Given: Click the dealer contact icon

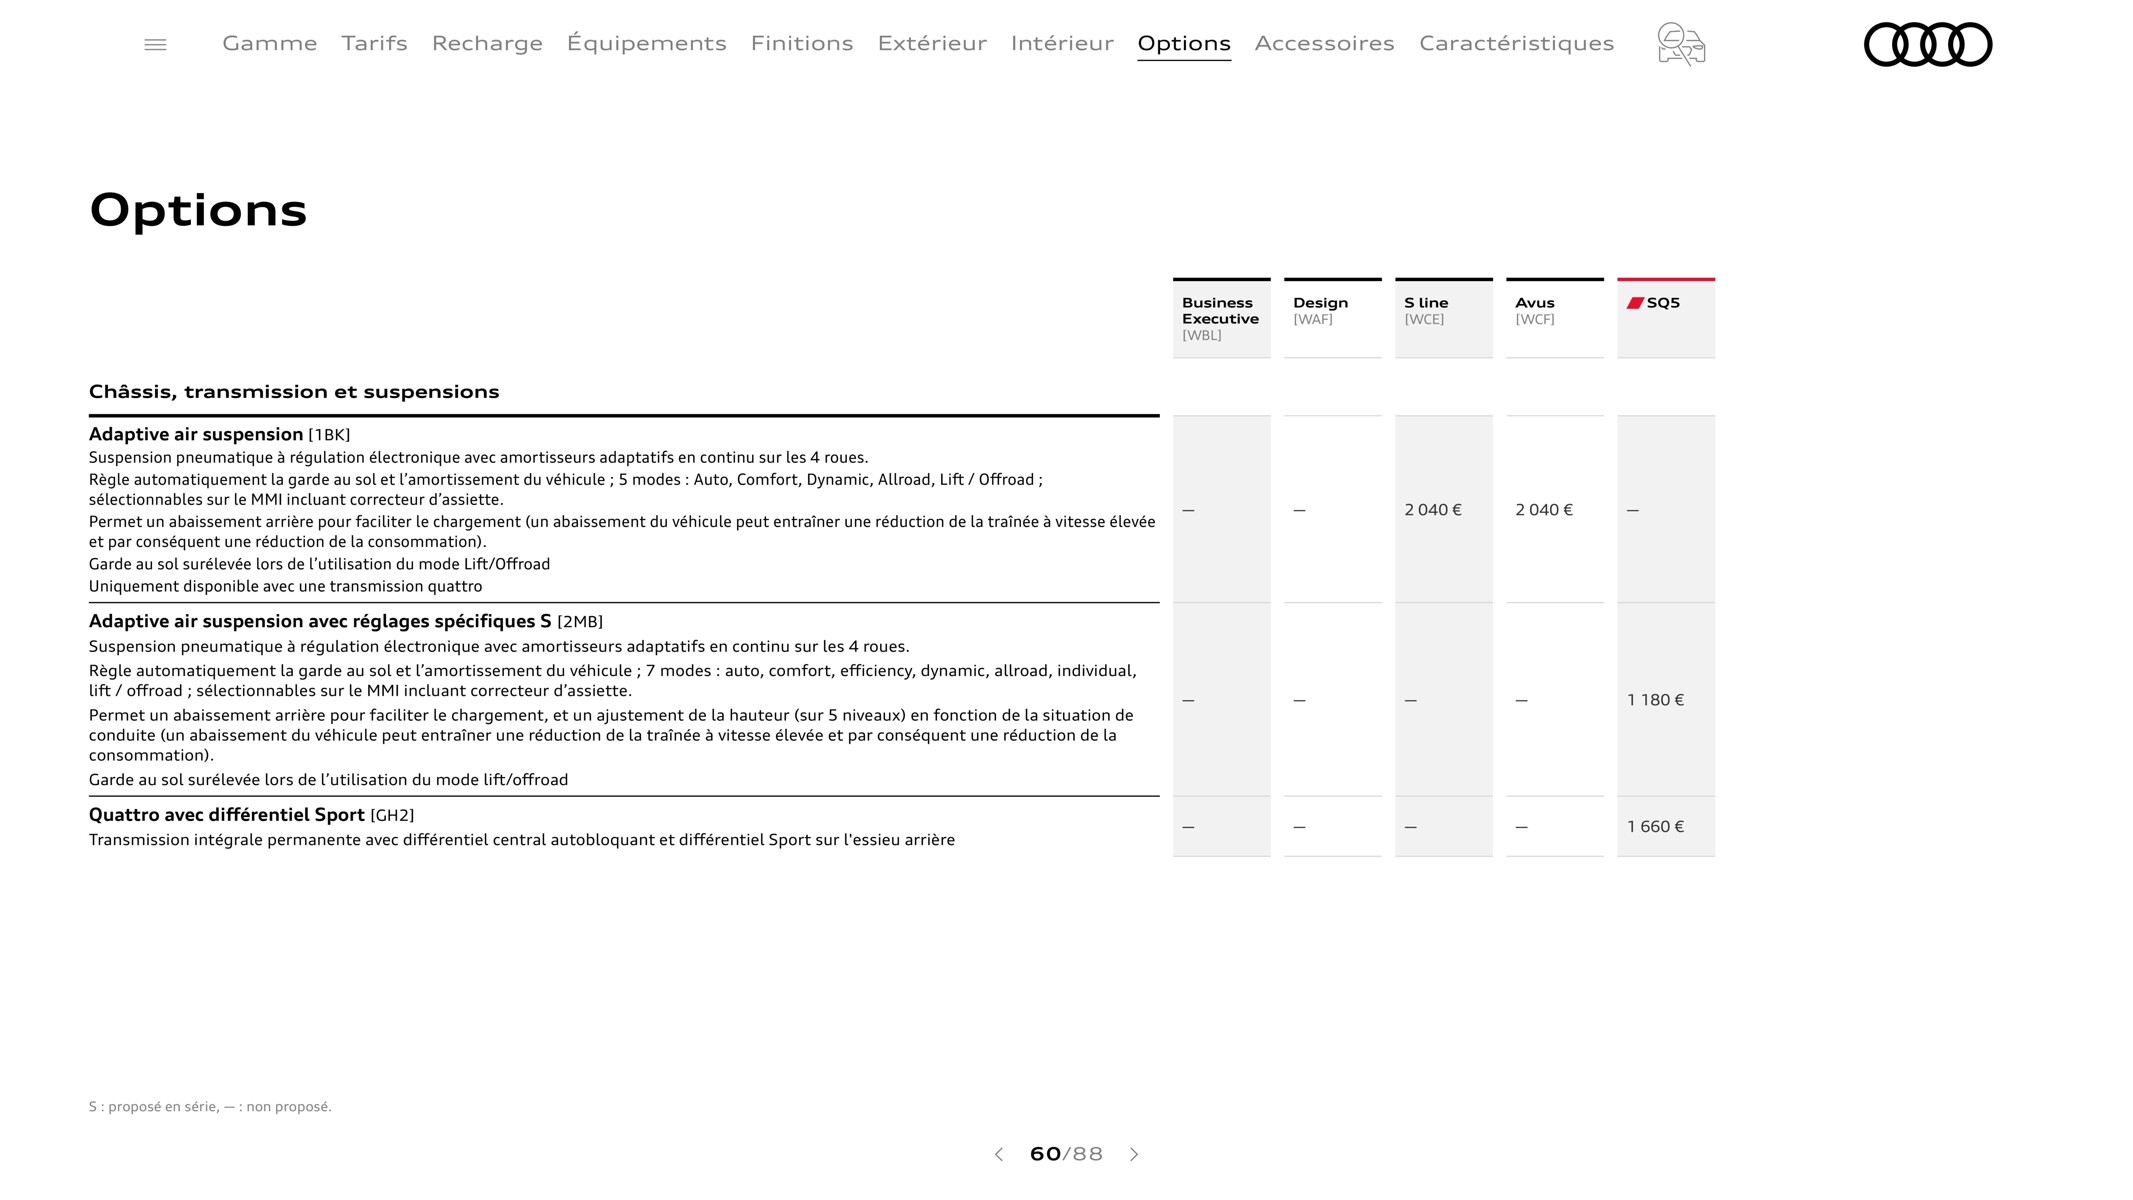Looking at the screenshot, I should [x=1681, y=44].
